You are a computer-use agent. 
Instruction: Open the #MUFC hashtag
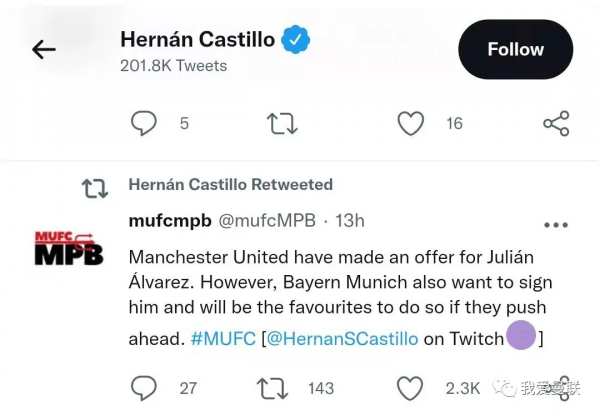click(x=222, y=339)
